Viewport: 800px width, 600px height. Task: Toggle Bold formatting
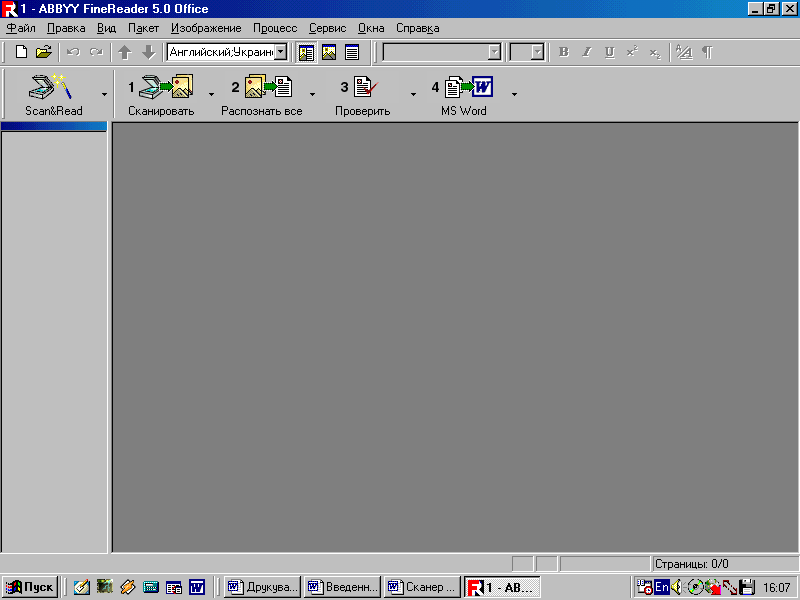tap(563, 52)
